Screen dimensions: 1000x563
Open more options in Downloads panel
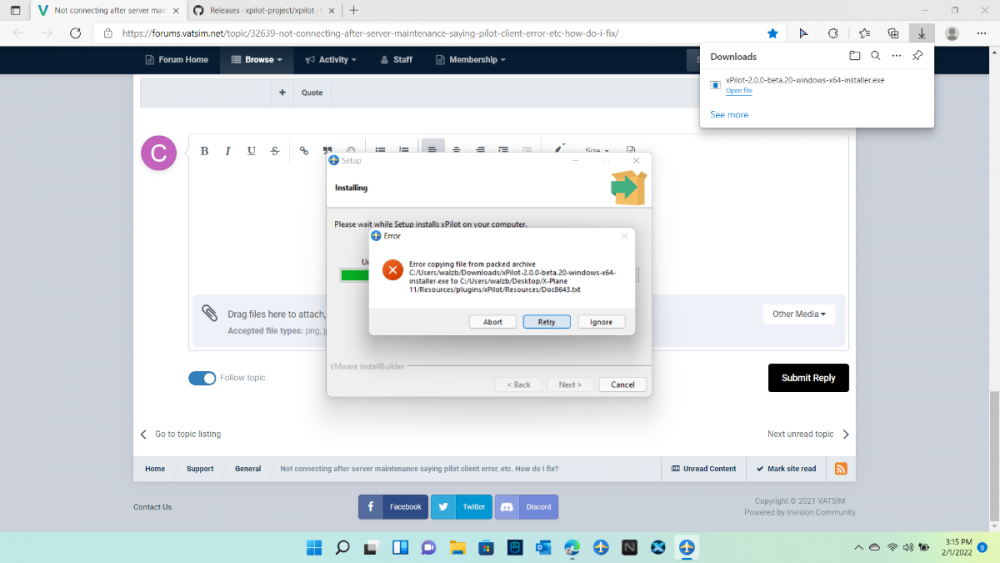pyautogui.click(x=897, y=55)
